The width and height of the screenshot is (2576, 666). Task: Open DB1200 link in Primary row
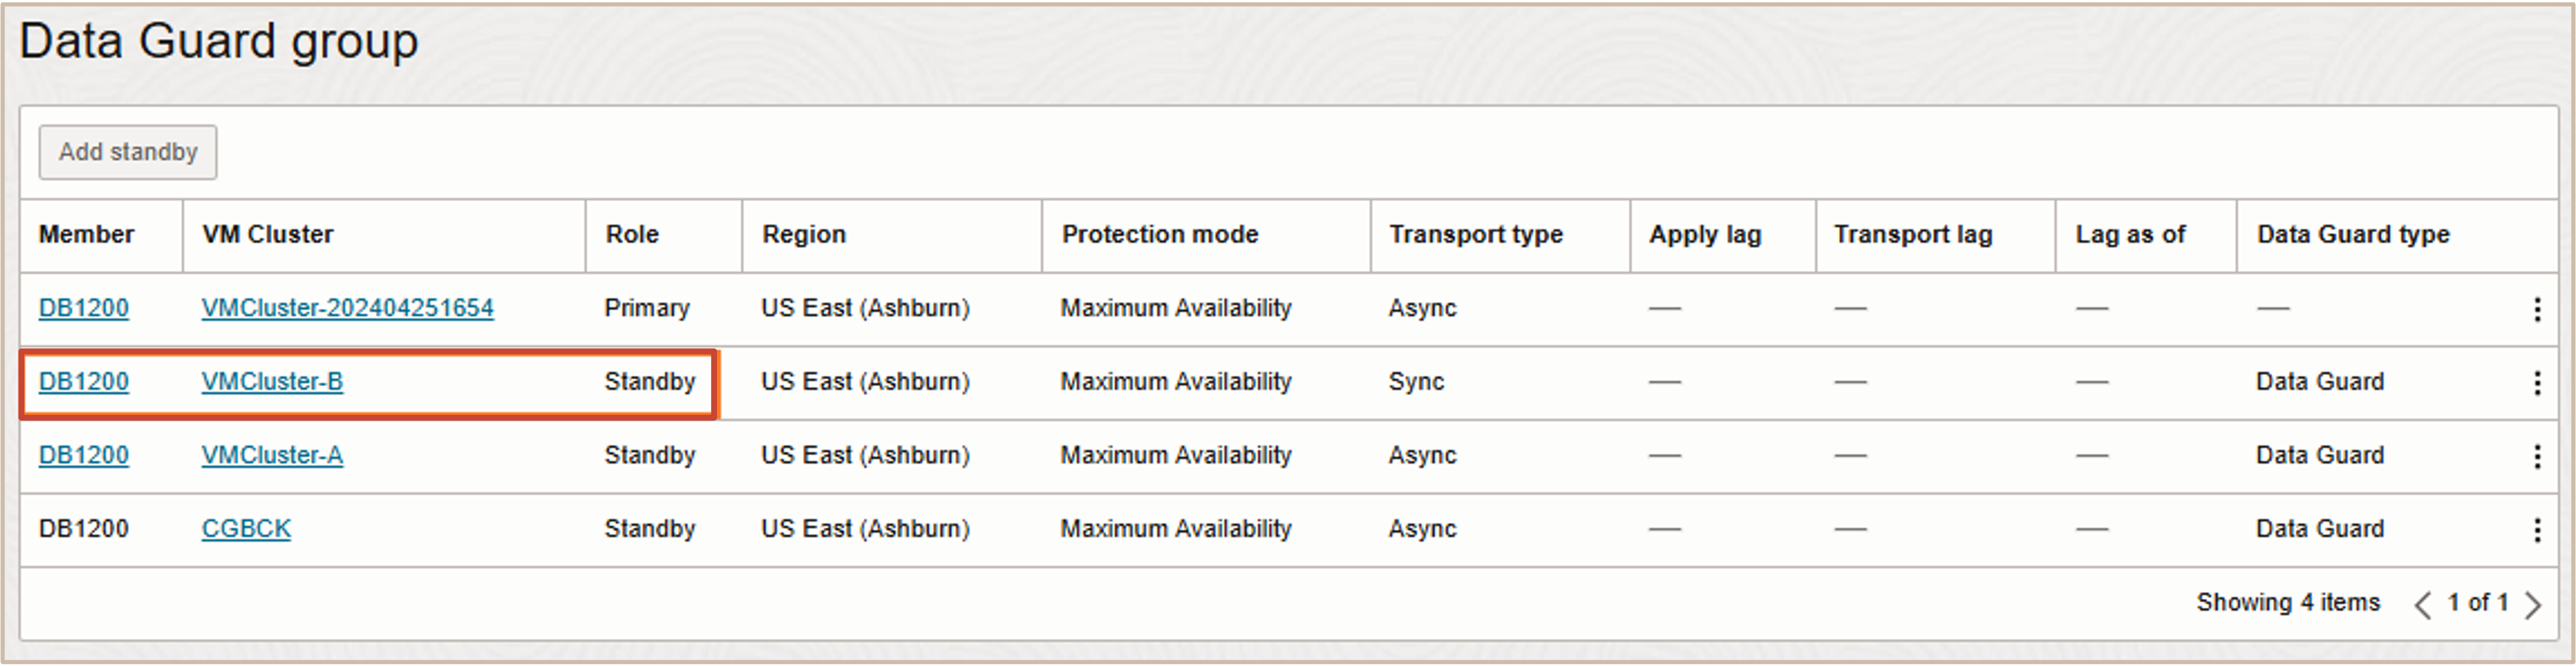pyautogui.click(x=84, y=308)
